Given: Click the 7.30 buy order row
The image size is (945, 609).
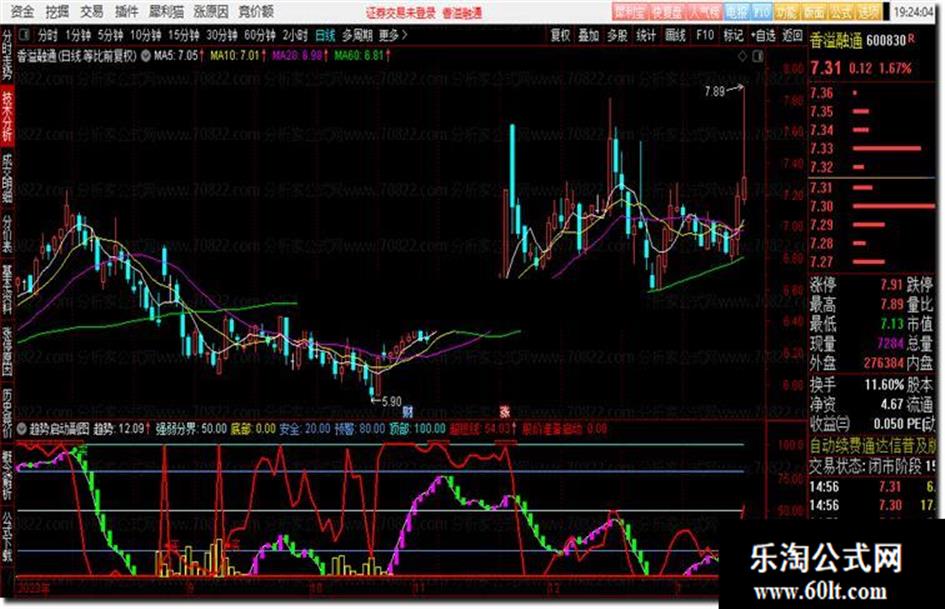Looking at the screenshot, I should 871,206.
